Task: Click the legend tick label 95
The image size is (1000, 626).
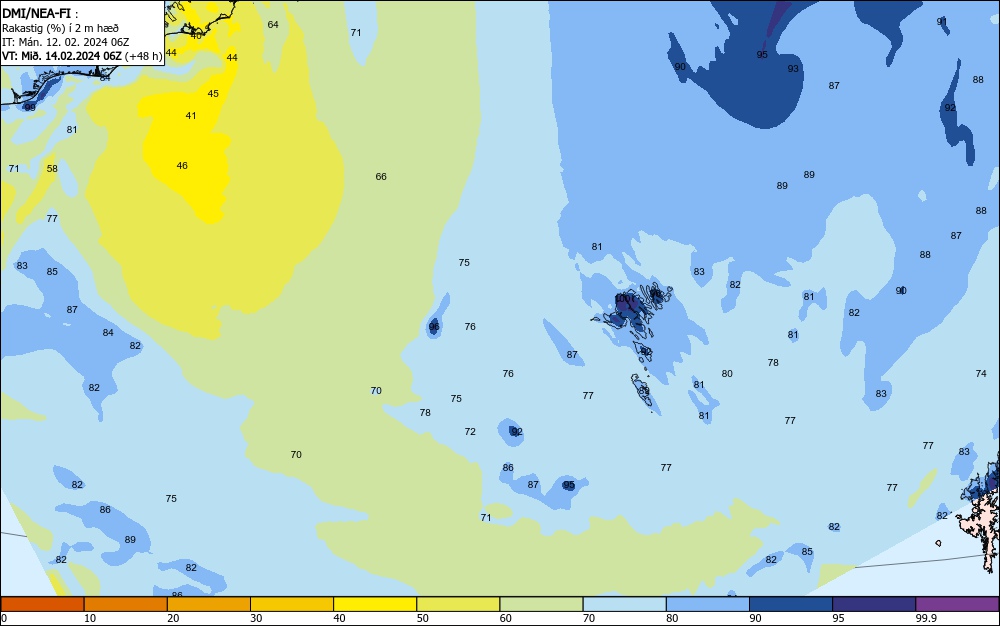Action: coord(839,618)
